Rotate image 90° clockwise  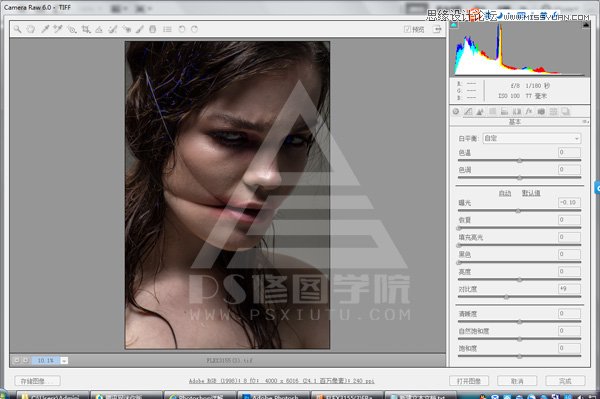[194, 29]
